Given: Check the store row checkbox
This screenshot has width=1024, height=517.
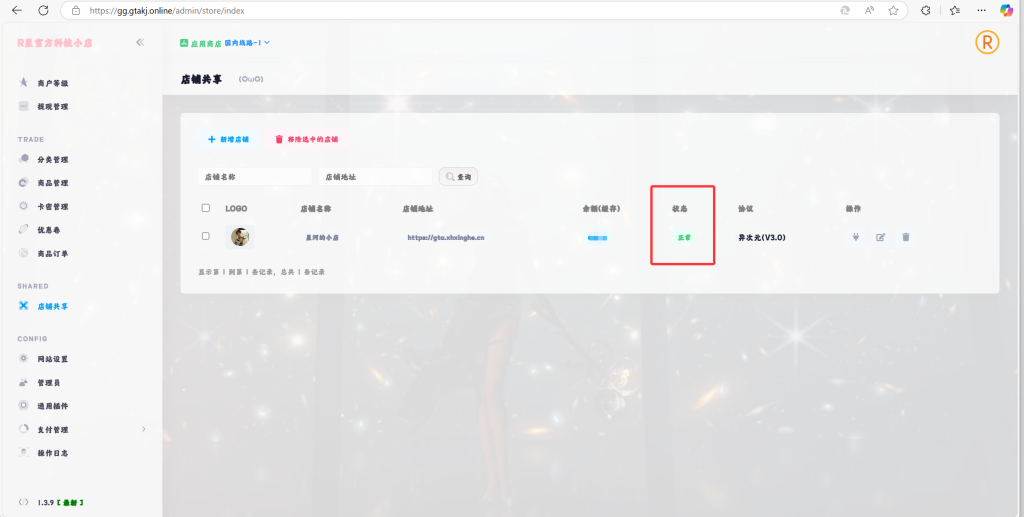Looking at the screenshot, I should 206,237.
